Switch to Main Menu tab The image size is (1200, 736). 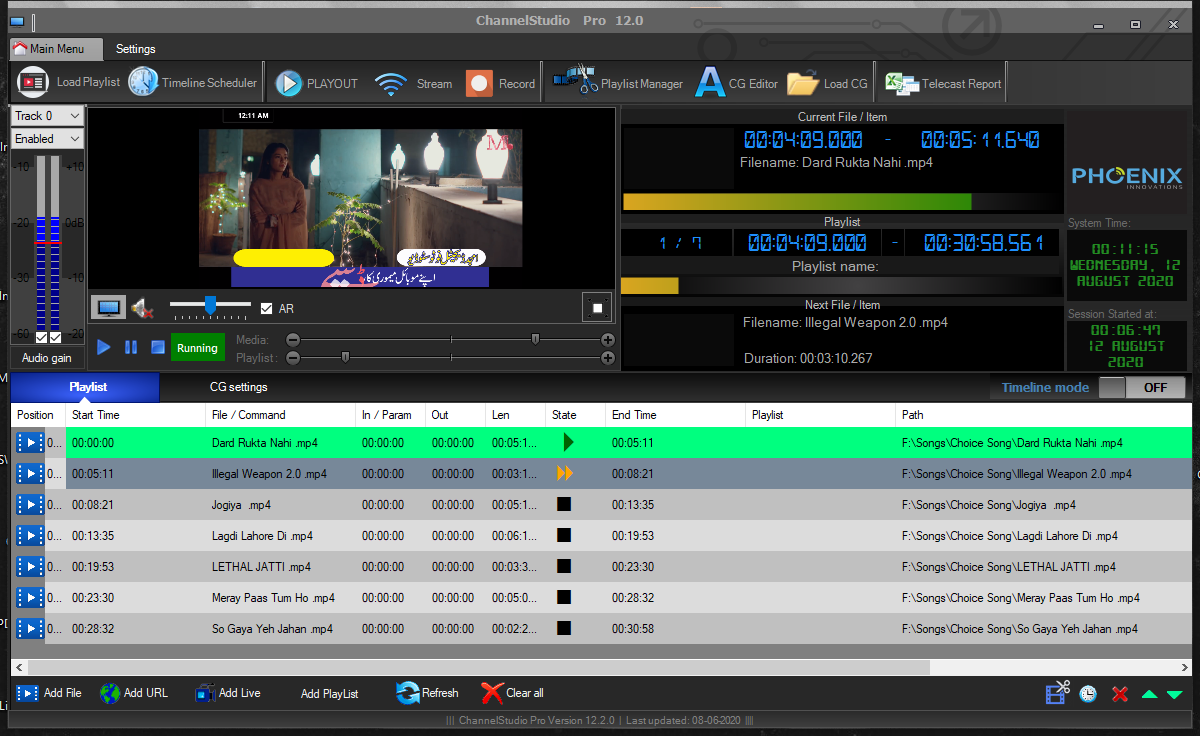click(56, 48)
